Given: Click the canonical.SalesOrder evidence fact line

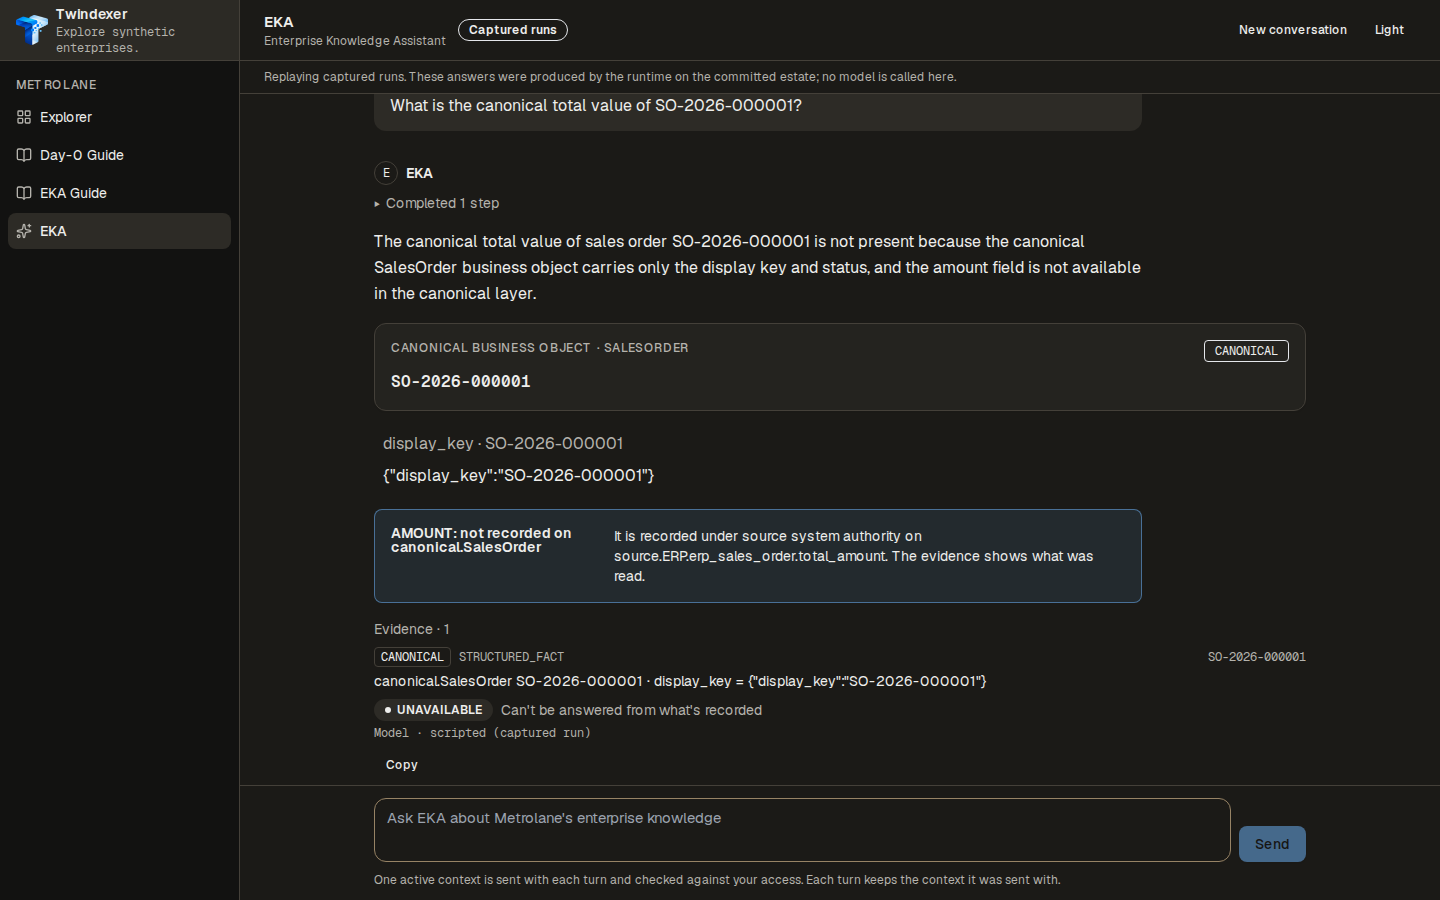Looking at the screenshot, I should tap(680, 681).
